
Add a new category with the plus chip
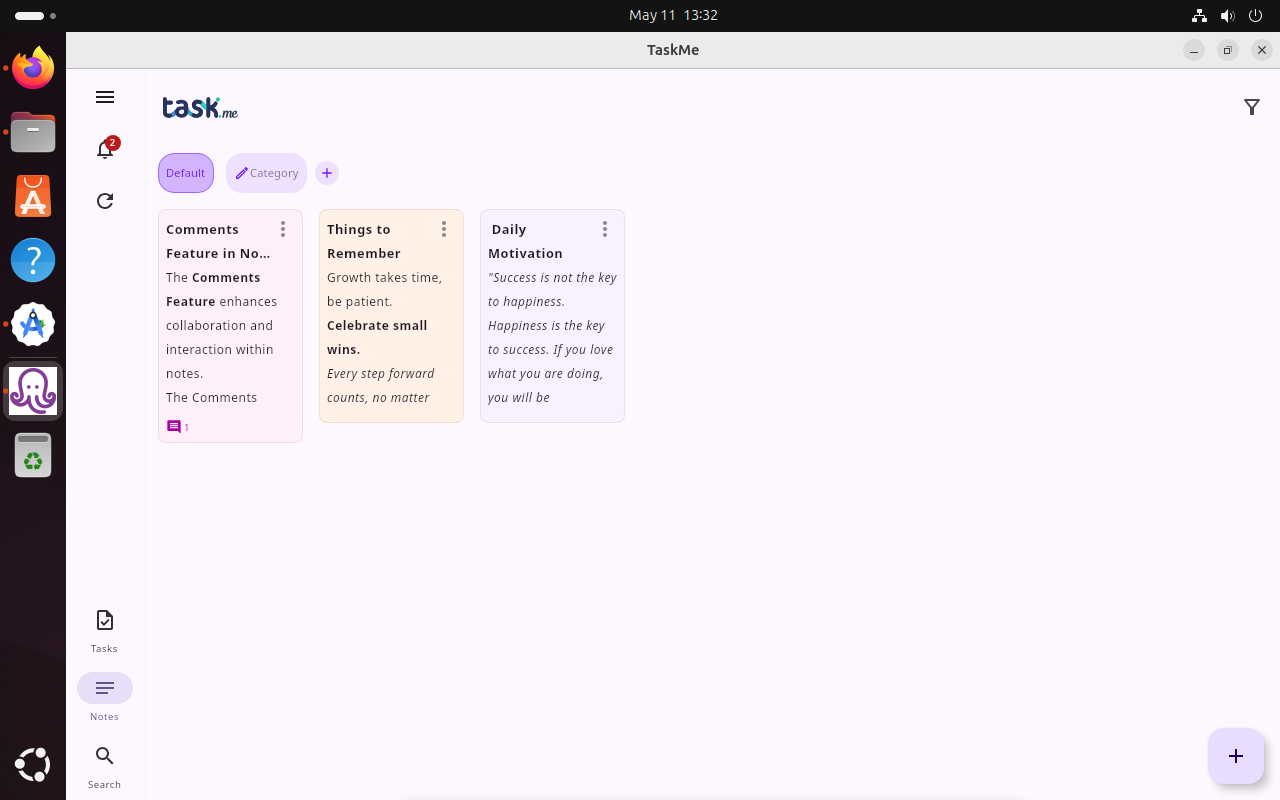(327, 172)
